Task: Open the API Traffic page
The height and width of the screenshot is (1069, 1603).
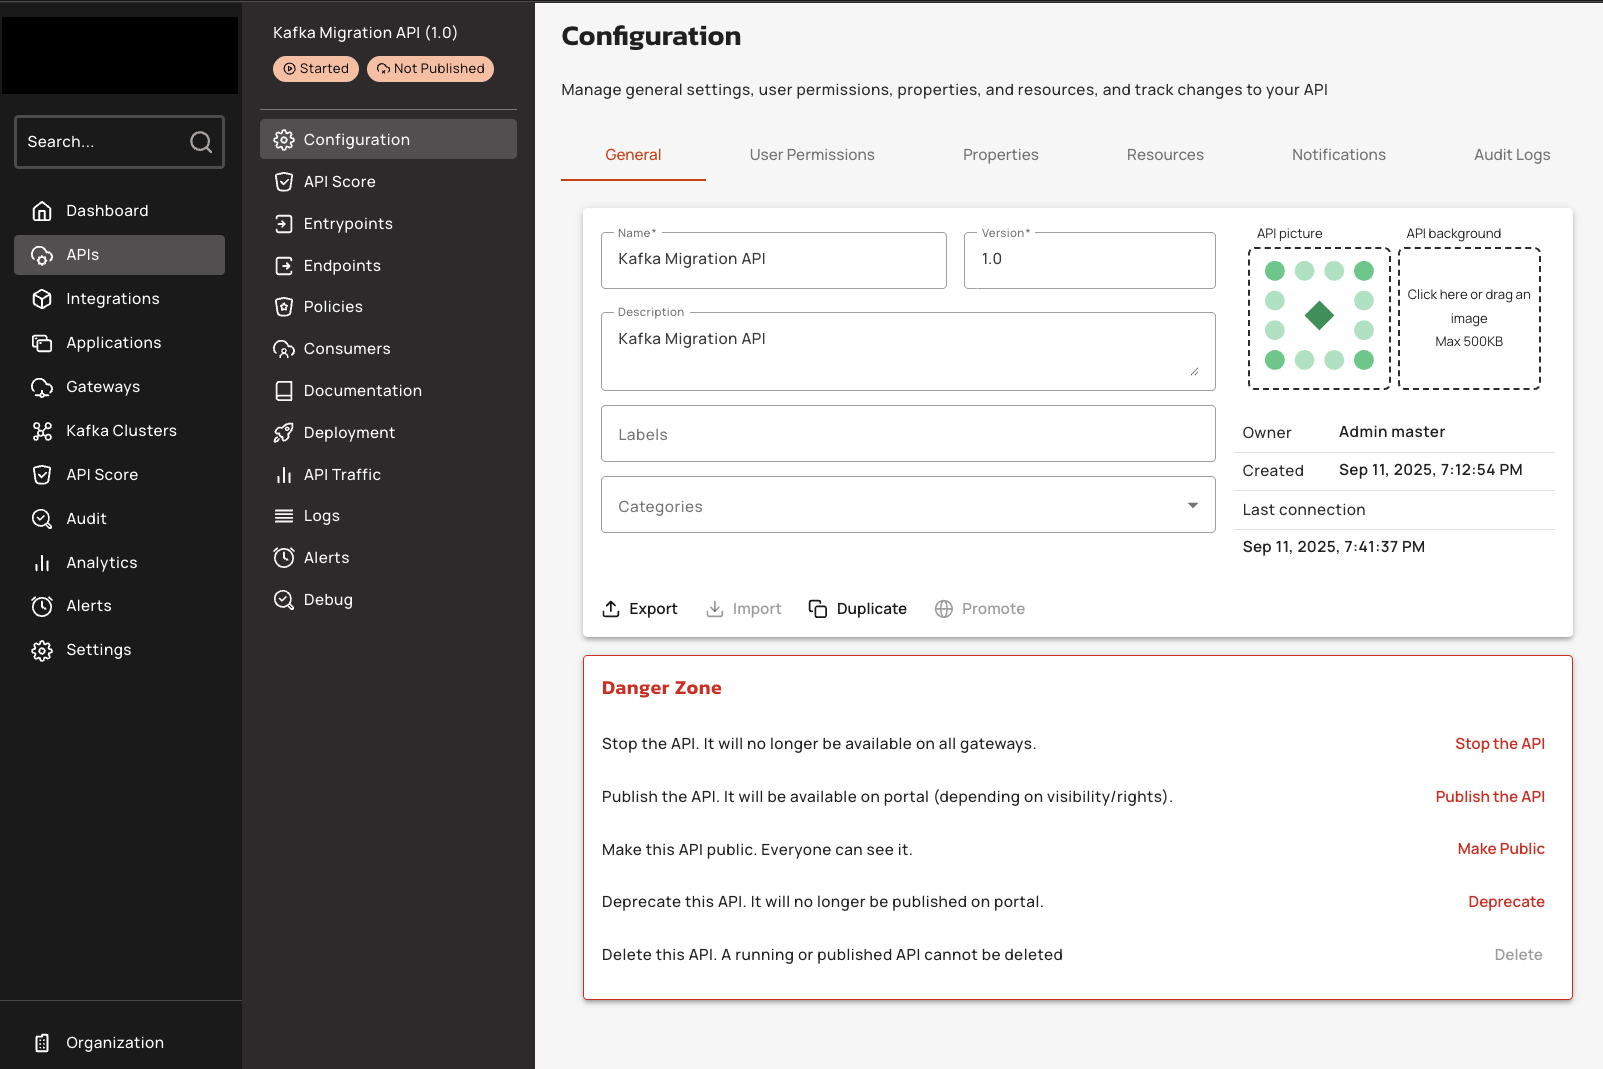Action: tap(341, 475)
